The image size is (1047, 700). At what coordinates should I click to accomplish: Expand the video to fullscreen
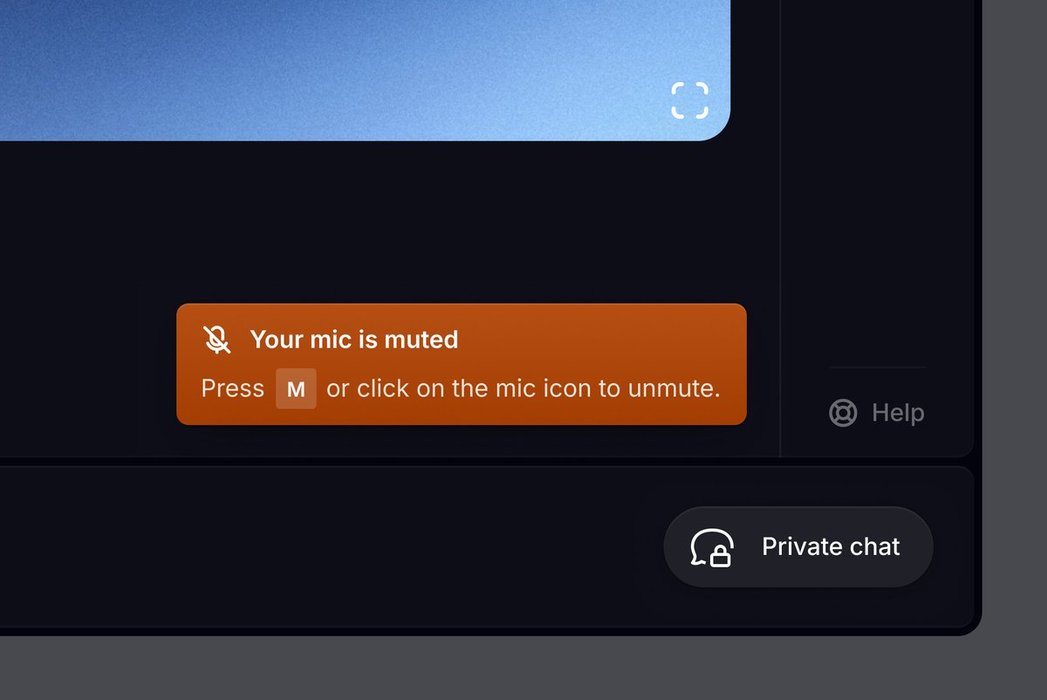point(690,100)
